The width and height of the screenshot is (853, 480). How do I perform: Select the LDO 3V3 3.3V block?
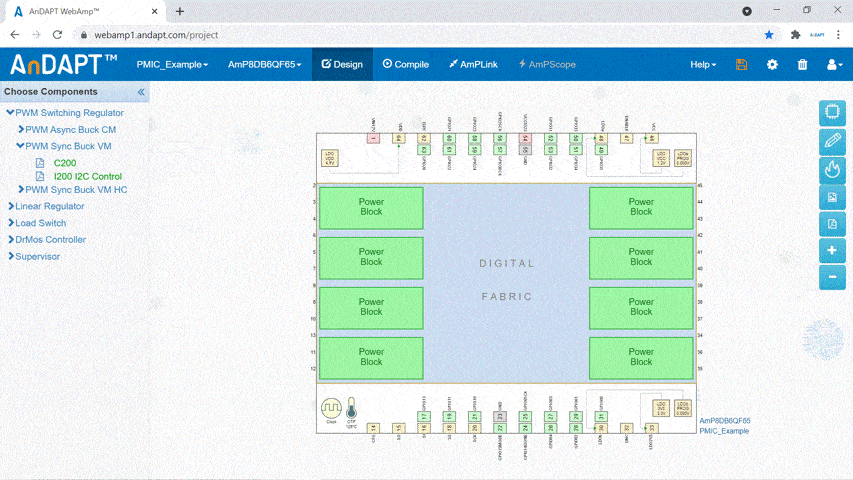click(661, 408)
